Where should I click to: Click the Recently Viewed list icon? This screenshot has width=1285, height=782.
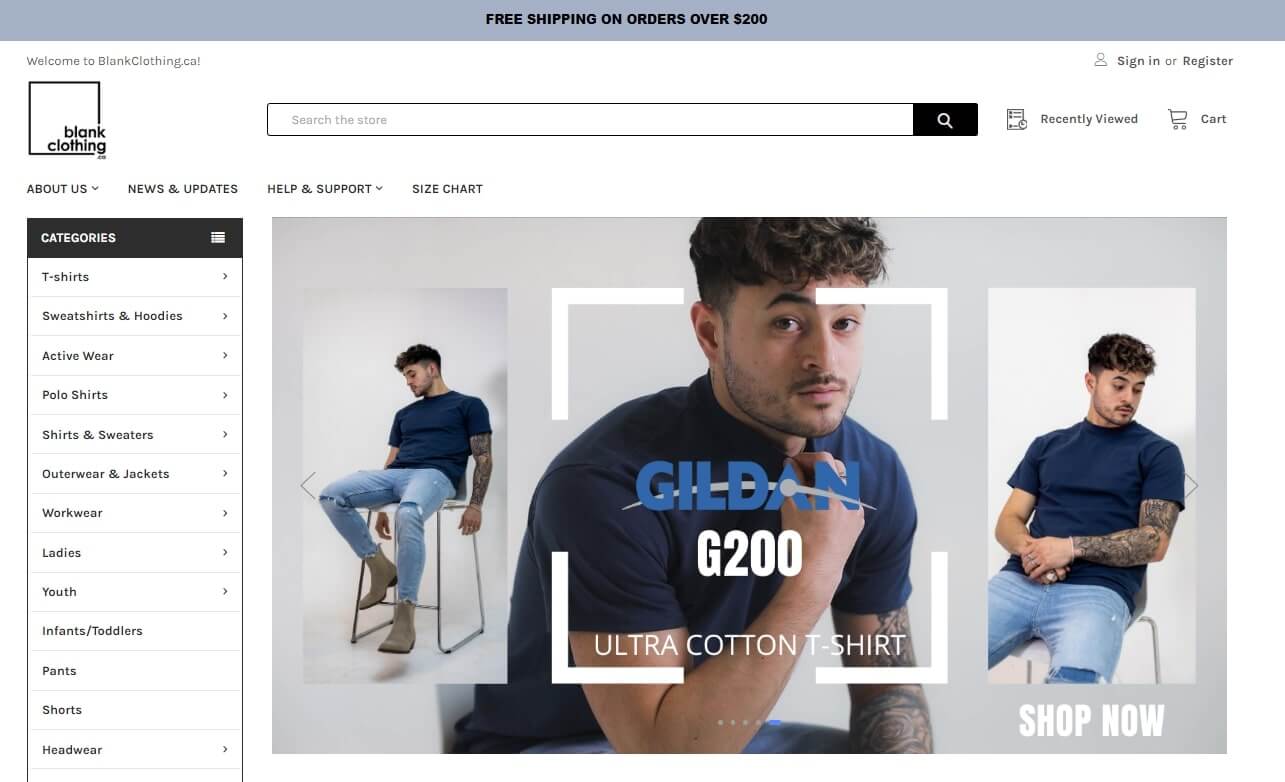(1017, 119)
